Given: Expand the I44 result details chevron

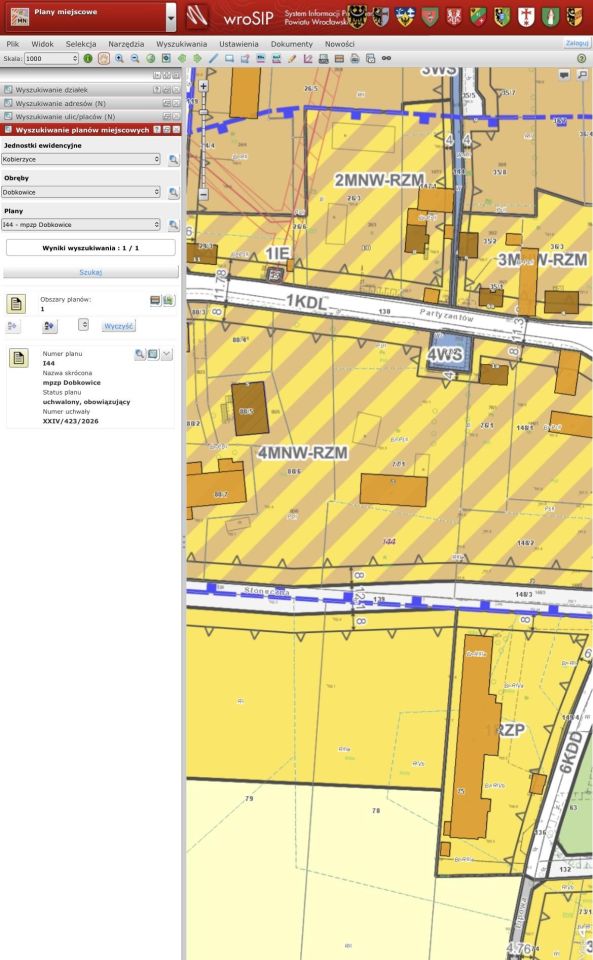Looking at the screenshot, I should click(166, 354).
